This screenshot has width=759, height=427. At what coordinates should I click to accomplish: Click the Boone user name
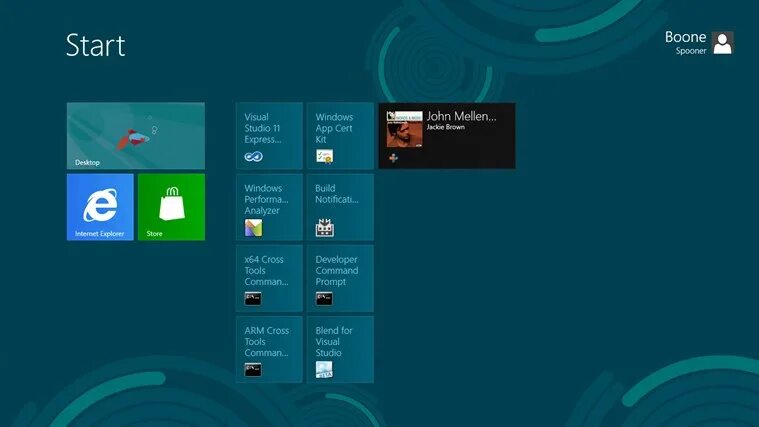pyautogui.click(x=685, y=37)
